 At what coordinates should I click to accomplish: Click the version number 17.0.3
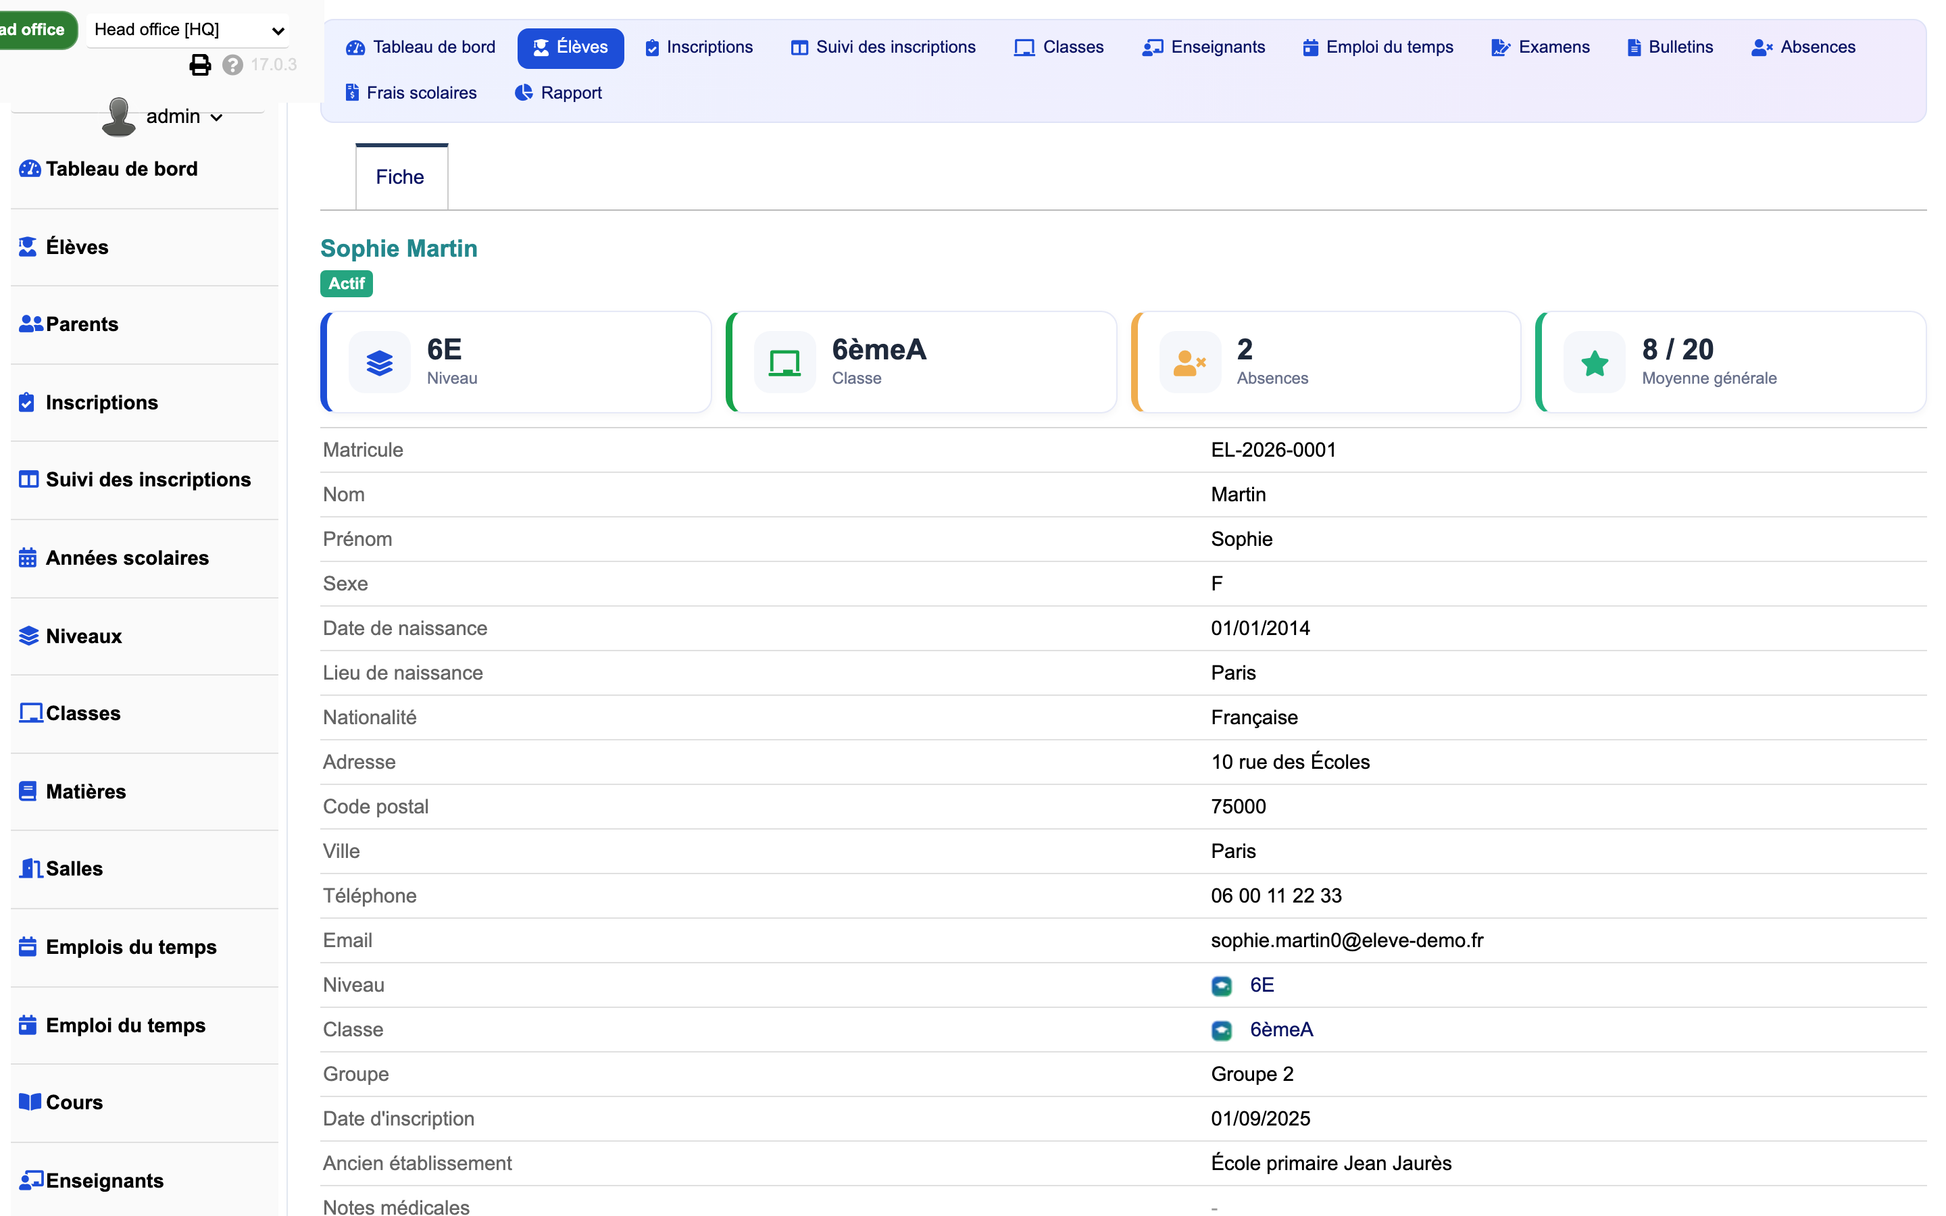[274, 65]
